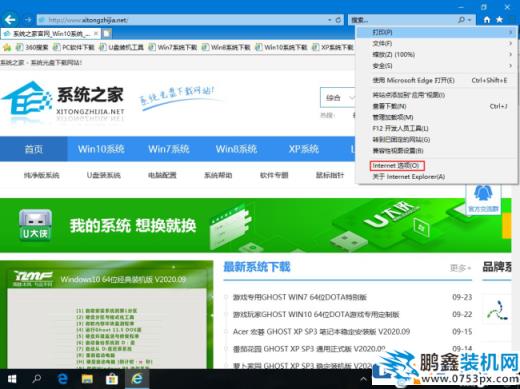
Task: Open Internet 选项(O) from the menu
Action: [437, 165]
